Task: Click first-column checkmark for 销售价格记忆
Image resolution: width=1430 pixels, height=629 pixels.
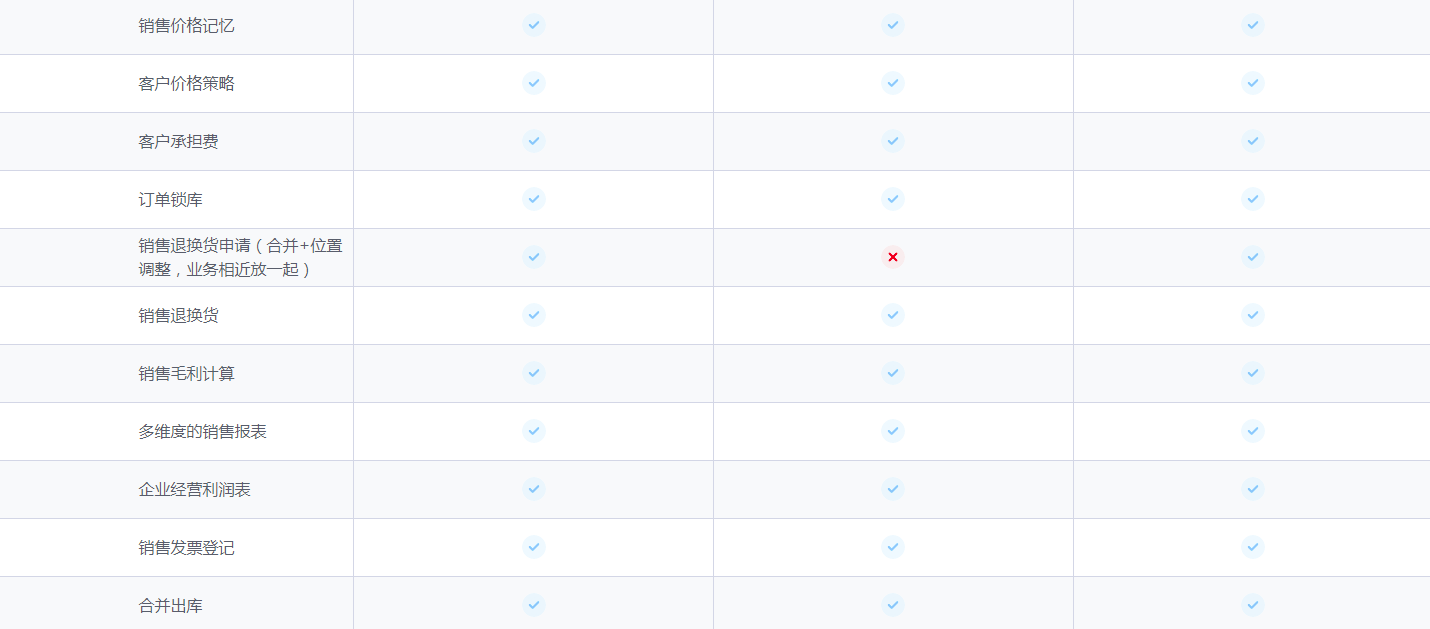Action: [x=534, y=25]
